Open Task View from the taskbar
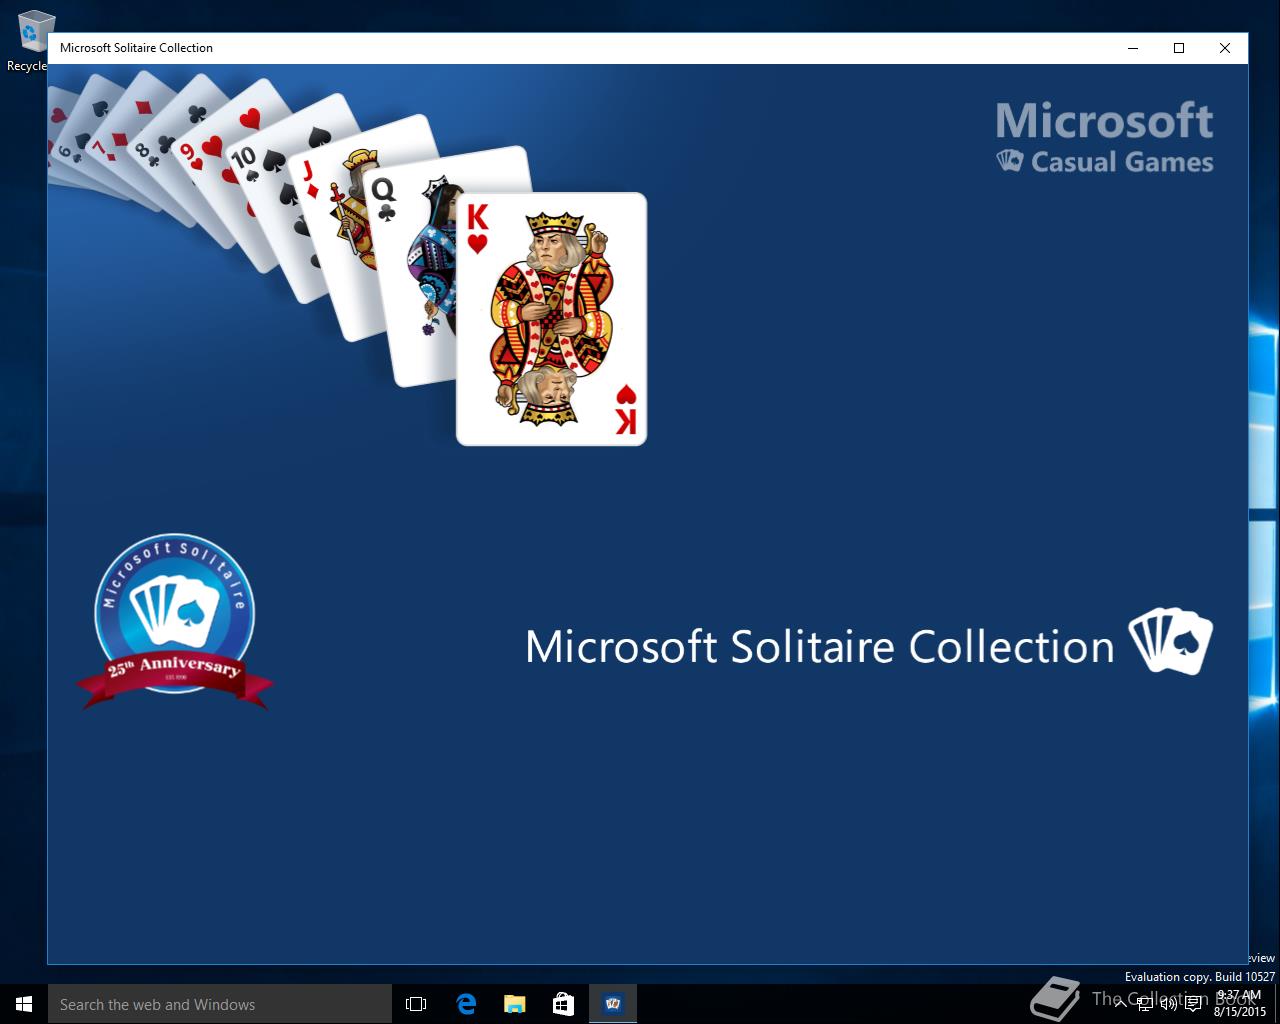Screen dimensions: 1280x1024 coord(416,1004)
